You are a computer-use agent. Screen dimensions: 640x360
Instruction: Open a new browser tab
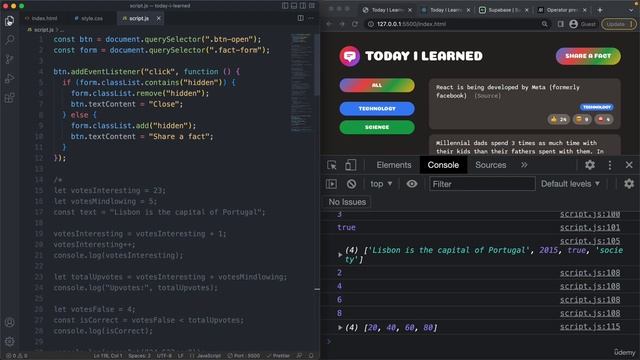(x=600, y=10)
